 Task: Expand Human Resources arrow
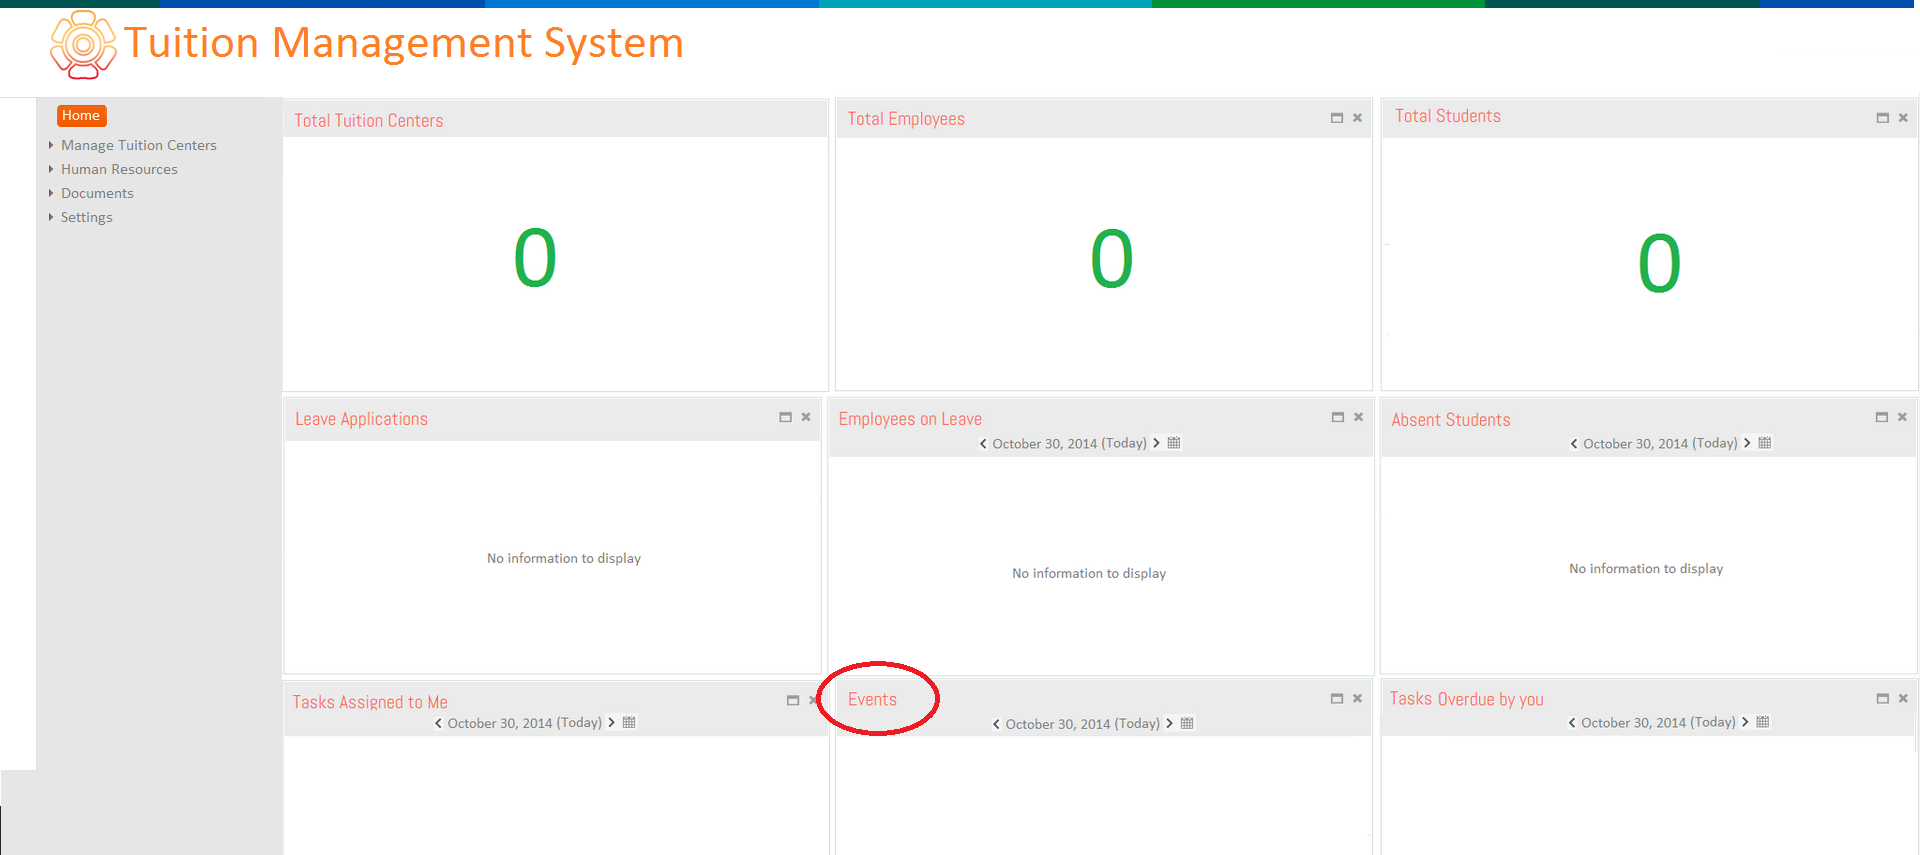(51, 169)
